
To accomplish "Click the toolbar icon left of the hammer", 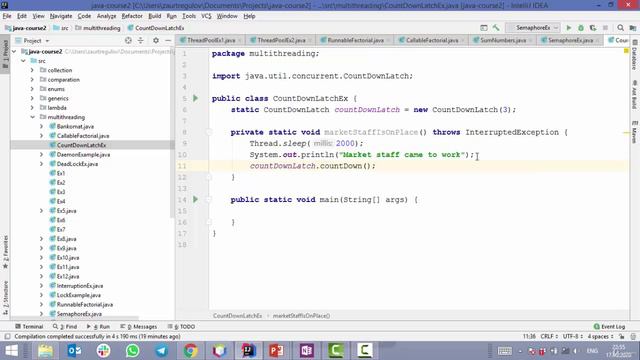I will 484,28.
